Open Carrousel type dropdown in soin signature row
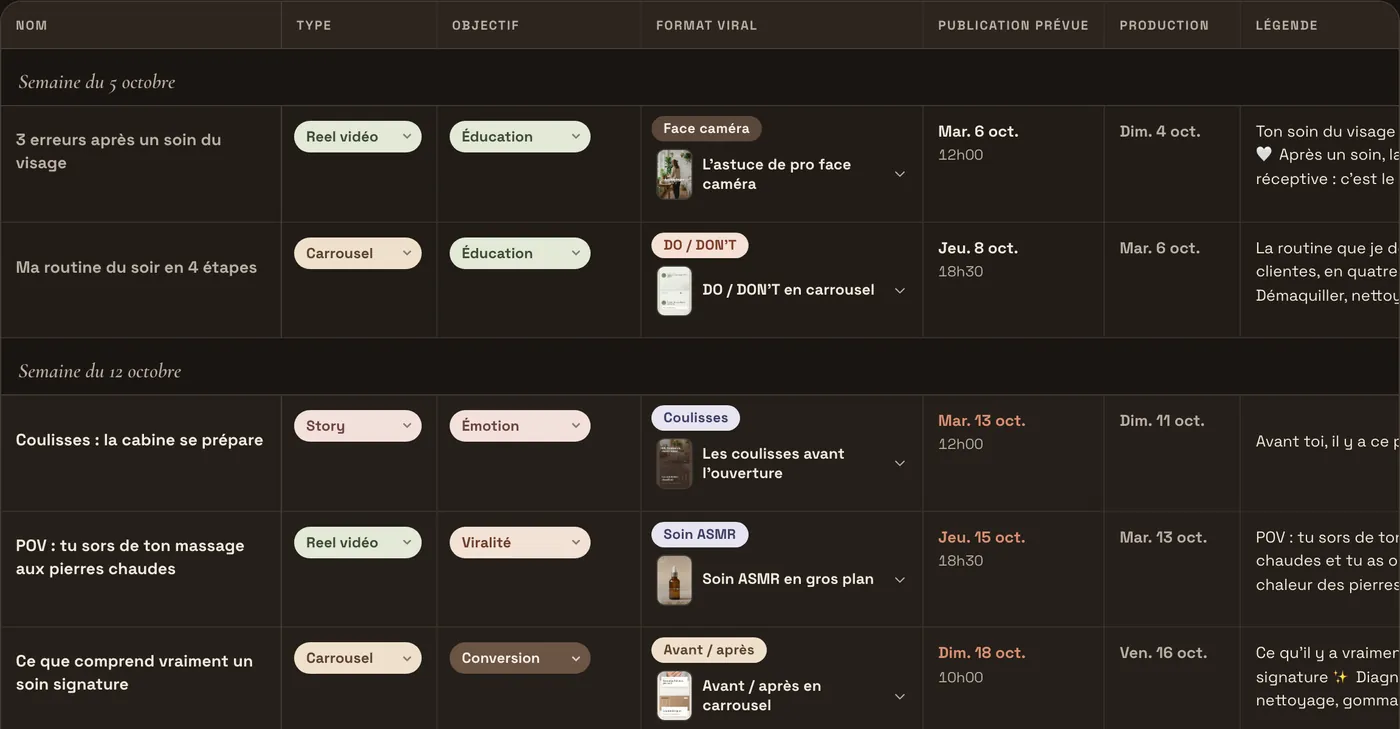 [357, 658]
